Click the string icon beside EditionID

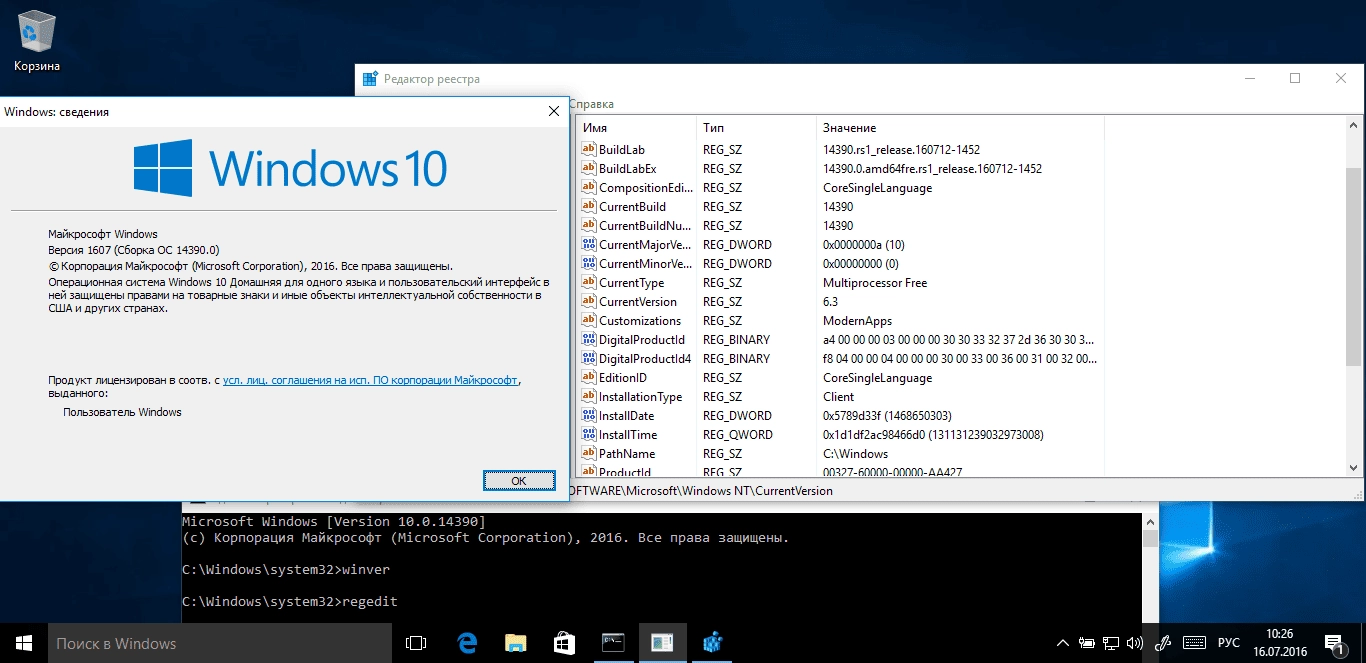pyautogui.click(x=589, y=378)
